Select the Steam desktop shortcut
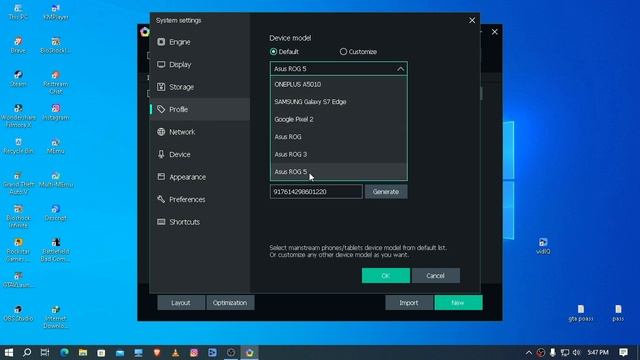Image resolution: width=640 pixels, height=360 pixels. (18, 79)
